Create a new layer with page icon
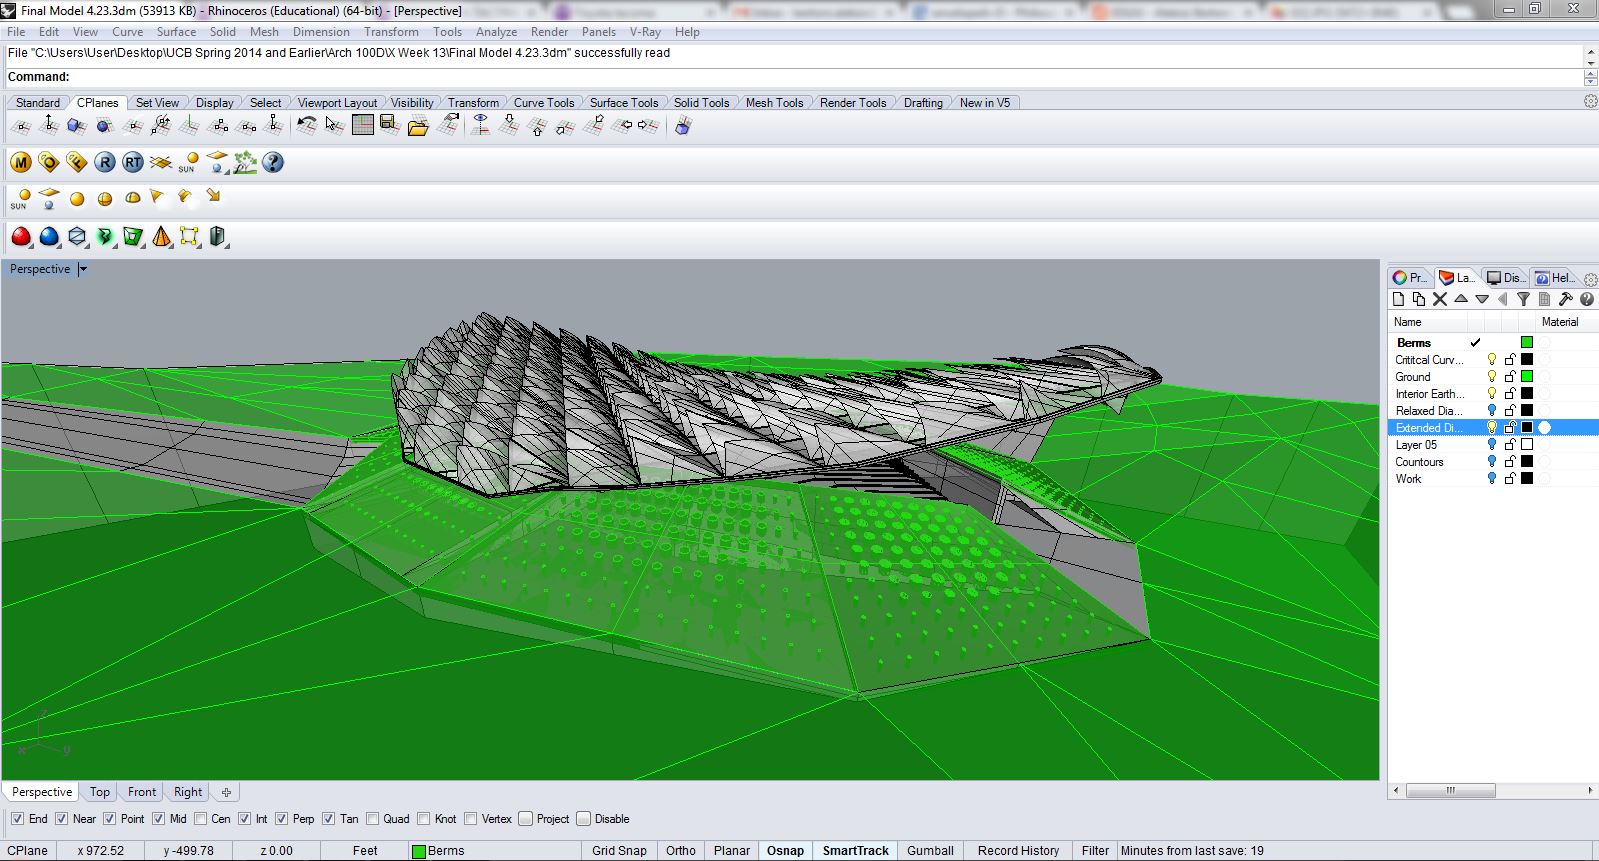The image size is (1599, 861). tap(1398, 299)
